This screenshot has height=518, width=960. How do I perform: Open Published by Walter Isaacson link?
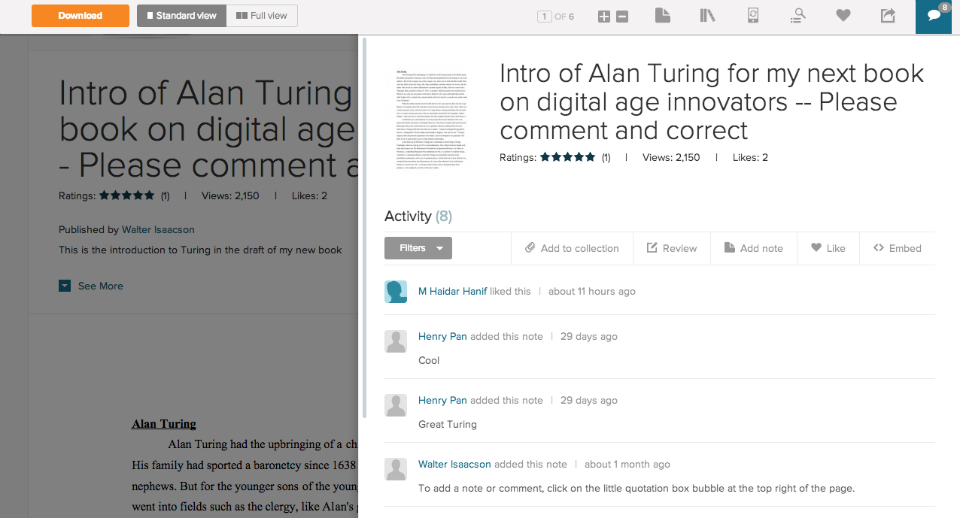click(158, 230)
